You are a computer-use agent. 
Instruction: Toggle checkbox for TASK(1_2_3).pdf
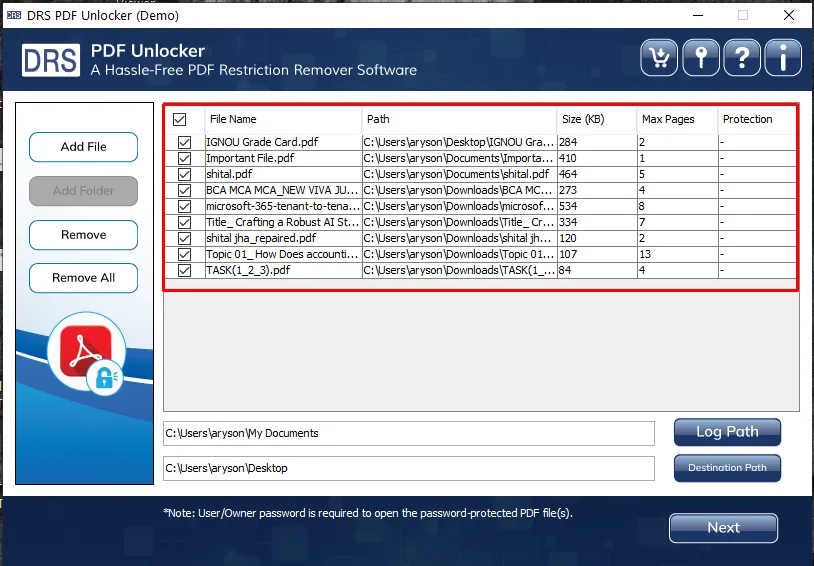tap(184, 271)
